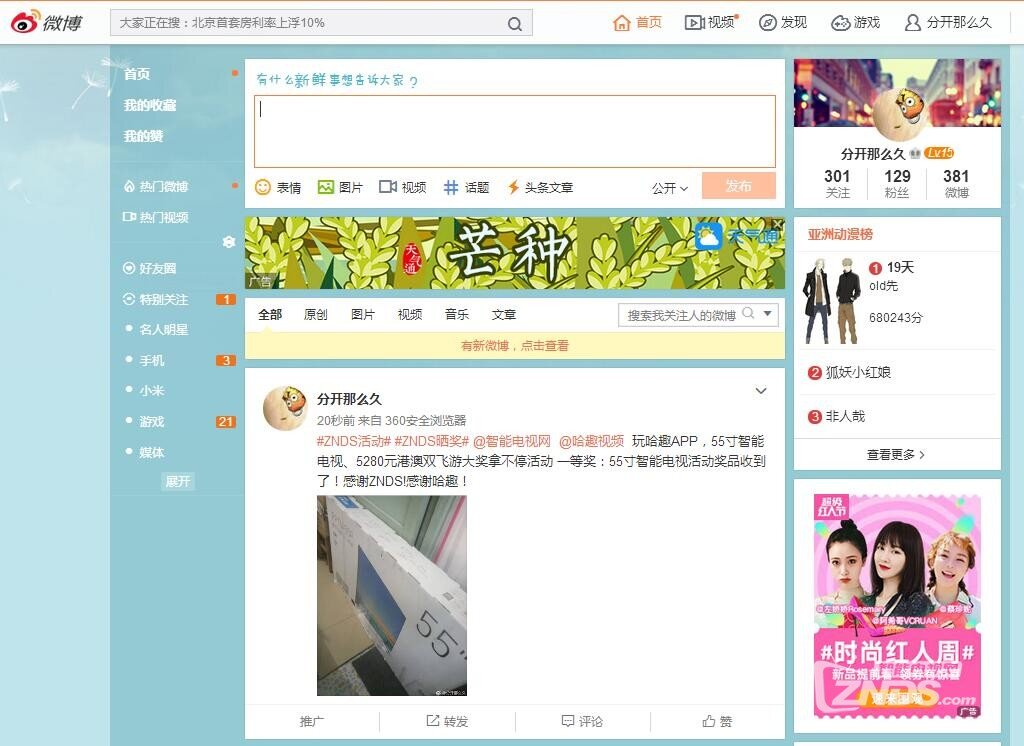Image resolution: width=1024 pixels, height=746 pixels.
Task: Open the 非人哉 ranking entry
Action: pyautogui.click(x=845, y=416)
